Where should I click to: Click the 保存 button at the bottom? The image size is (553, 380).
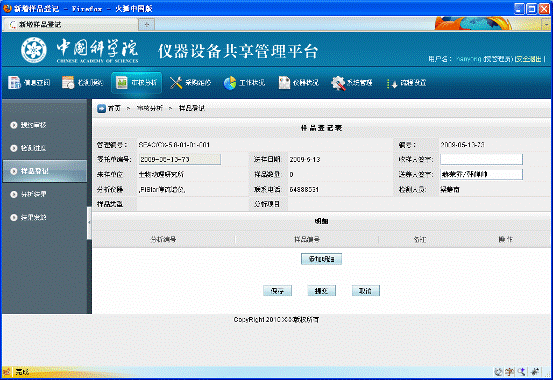(x=277, y=291)
